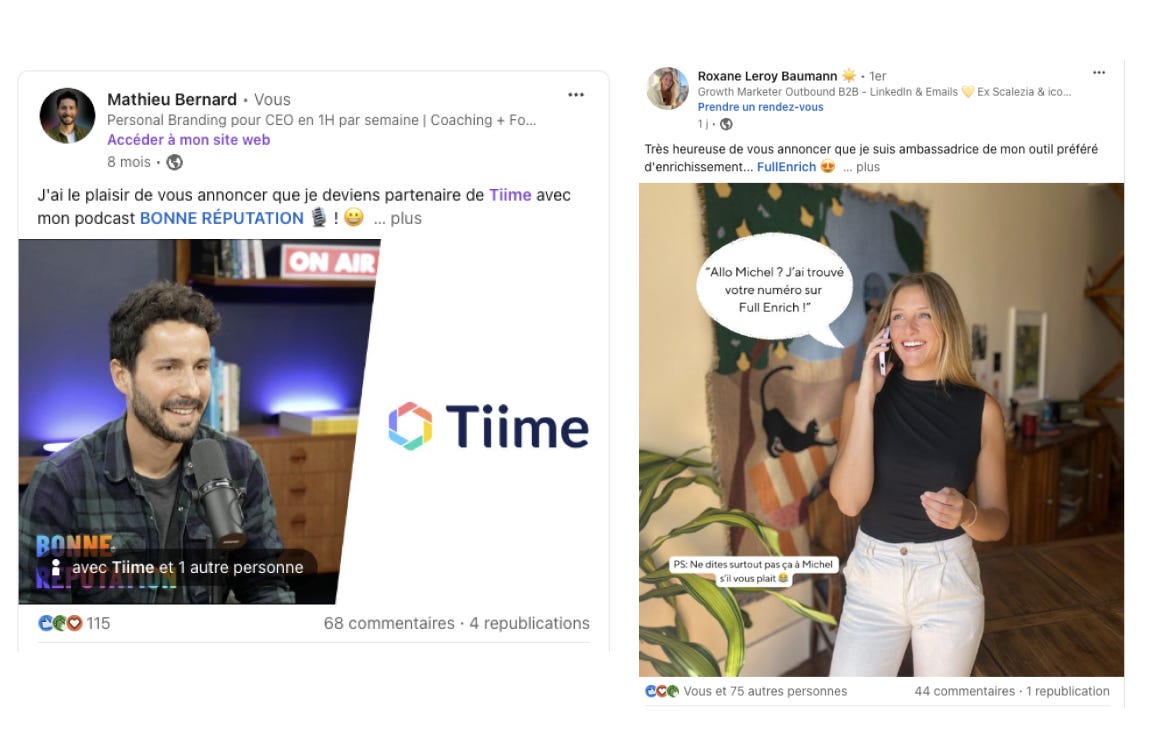Click the ON AIR sign in the podcast image
This screenshot has width=1150, height=740.
331,262
